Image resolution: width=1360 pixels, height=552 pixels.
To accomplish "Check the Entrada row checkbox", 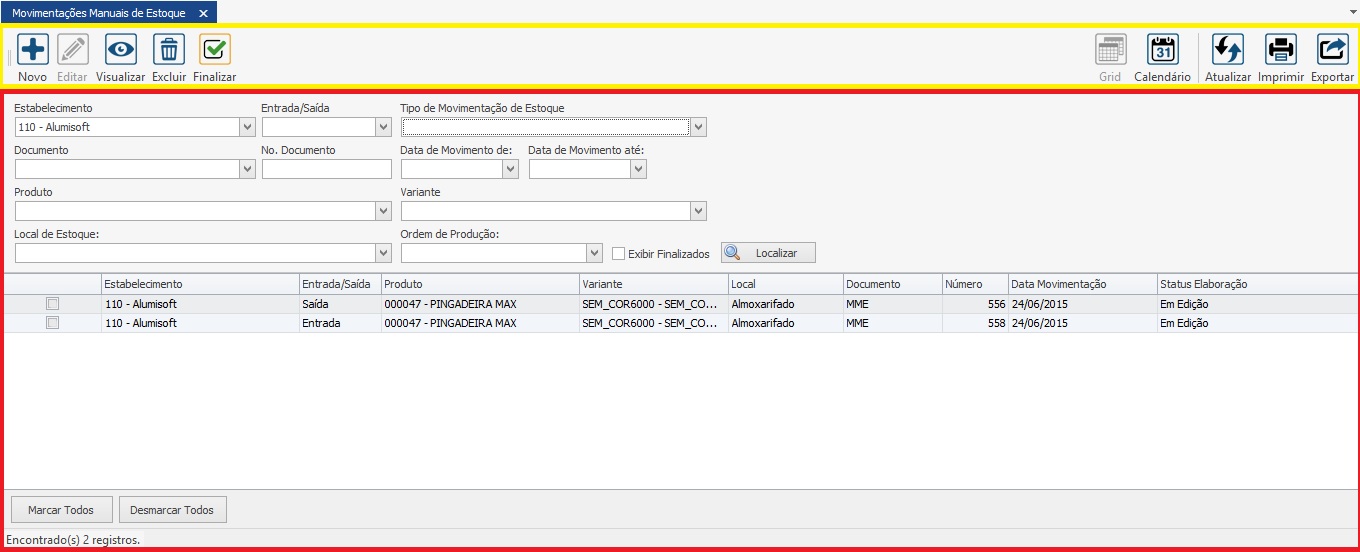I will click(53, 323).
